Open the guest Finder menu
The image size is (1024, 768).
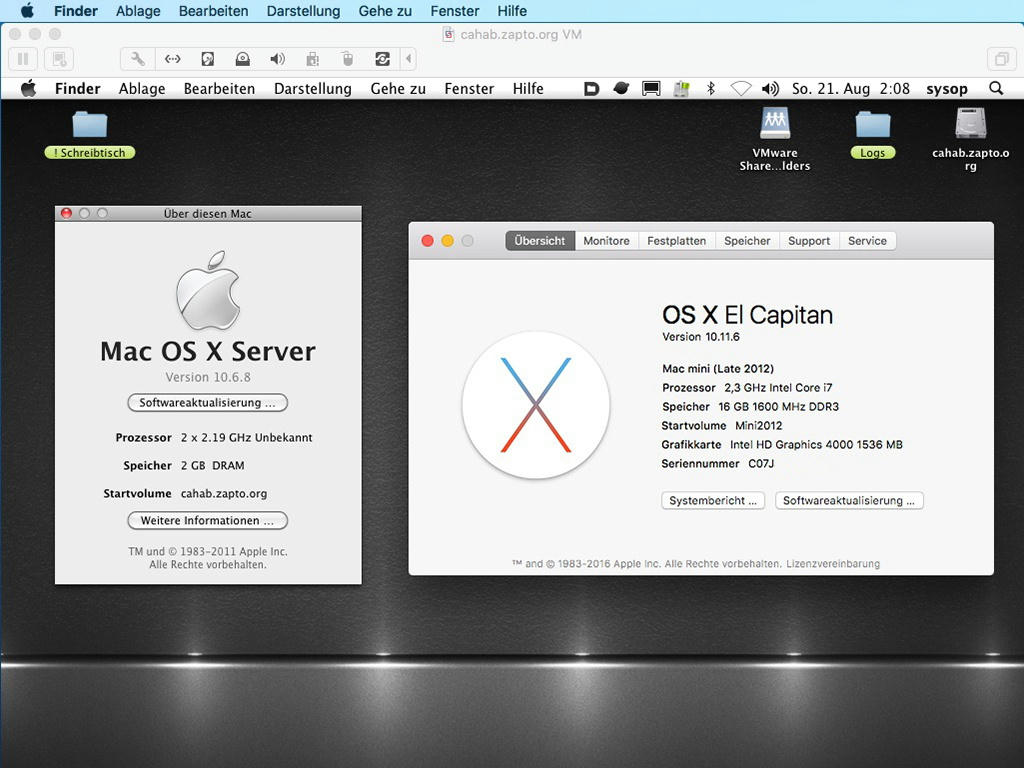[78, 89]
